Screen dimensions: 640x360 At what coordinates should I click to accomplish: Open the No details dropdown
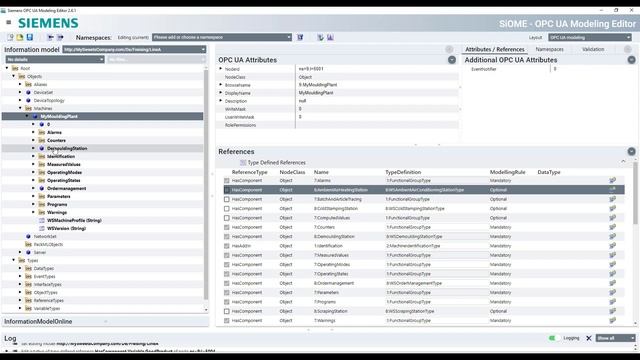coord(55,60)
